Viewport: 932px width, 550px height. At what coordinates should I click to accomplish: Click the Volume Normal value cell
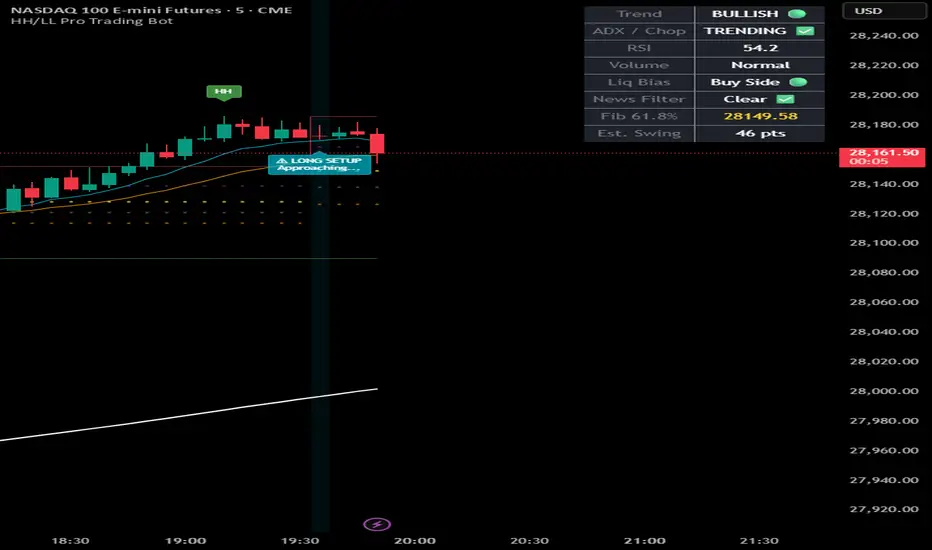click(760, 65)
